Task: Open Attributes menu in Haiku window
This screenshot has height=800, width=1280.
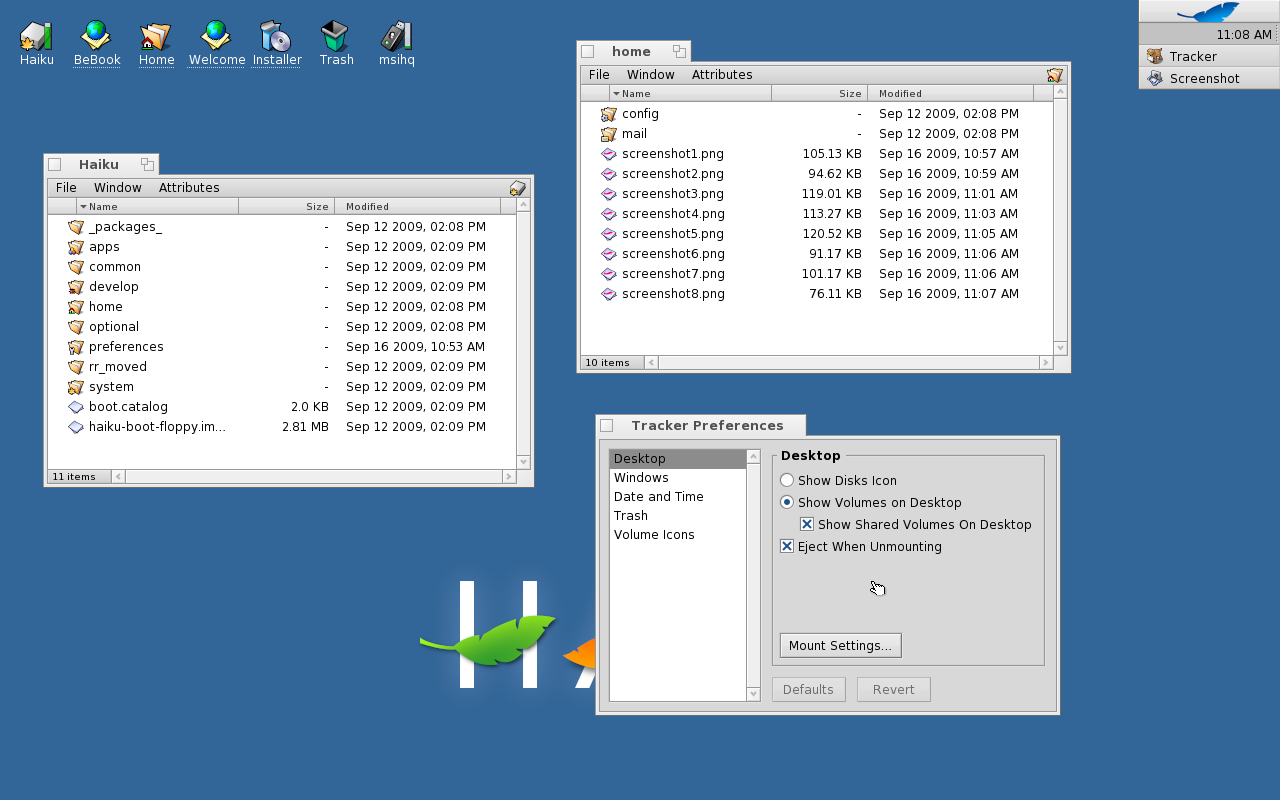Action: click(x=189, y=188)
